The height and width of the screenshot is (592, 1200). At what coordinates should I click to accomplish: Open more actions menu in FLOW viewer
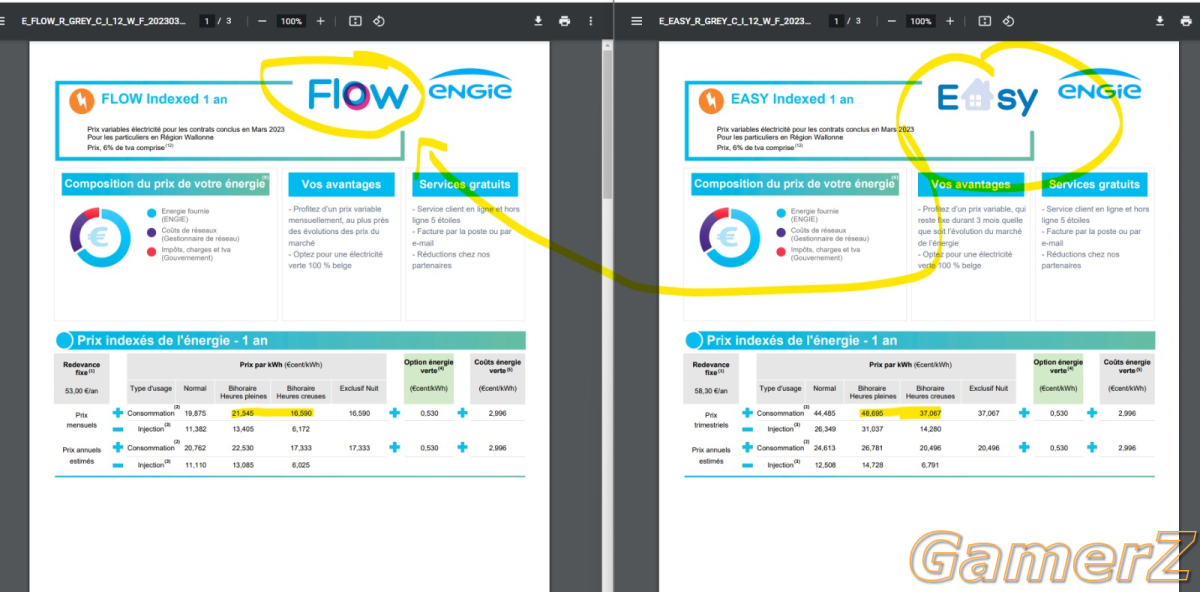tap(591, 21)
